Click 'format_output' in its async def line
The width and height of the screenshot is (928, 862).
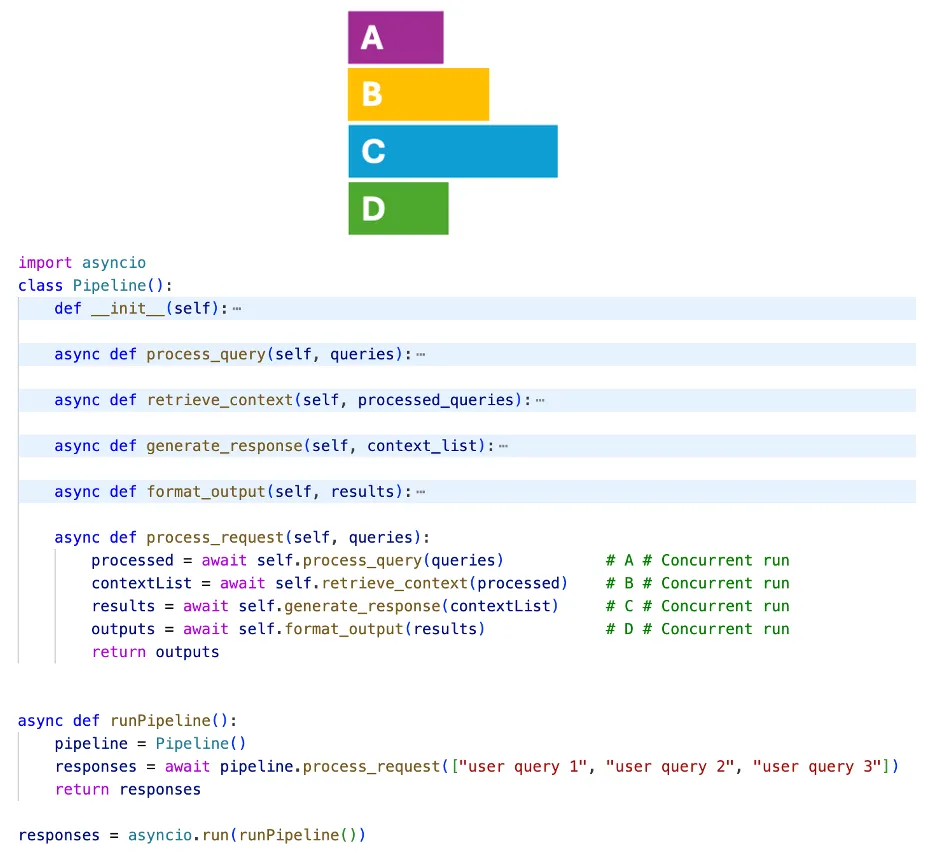coord(206,492)
